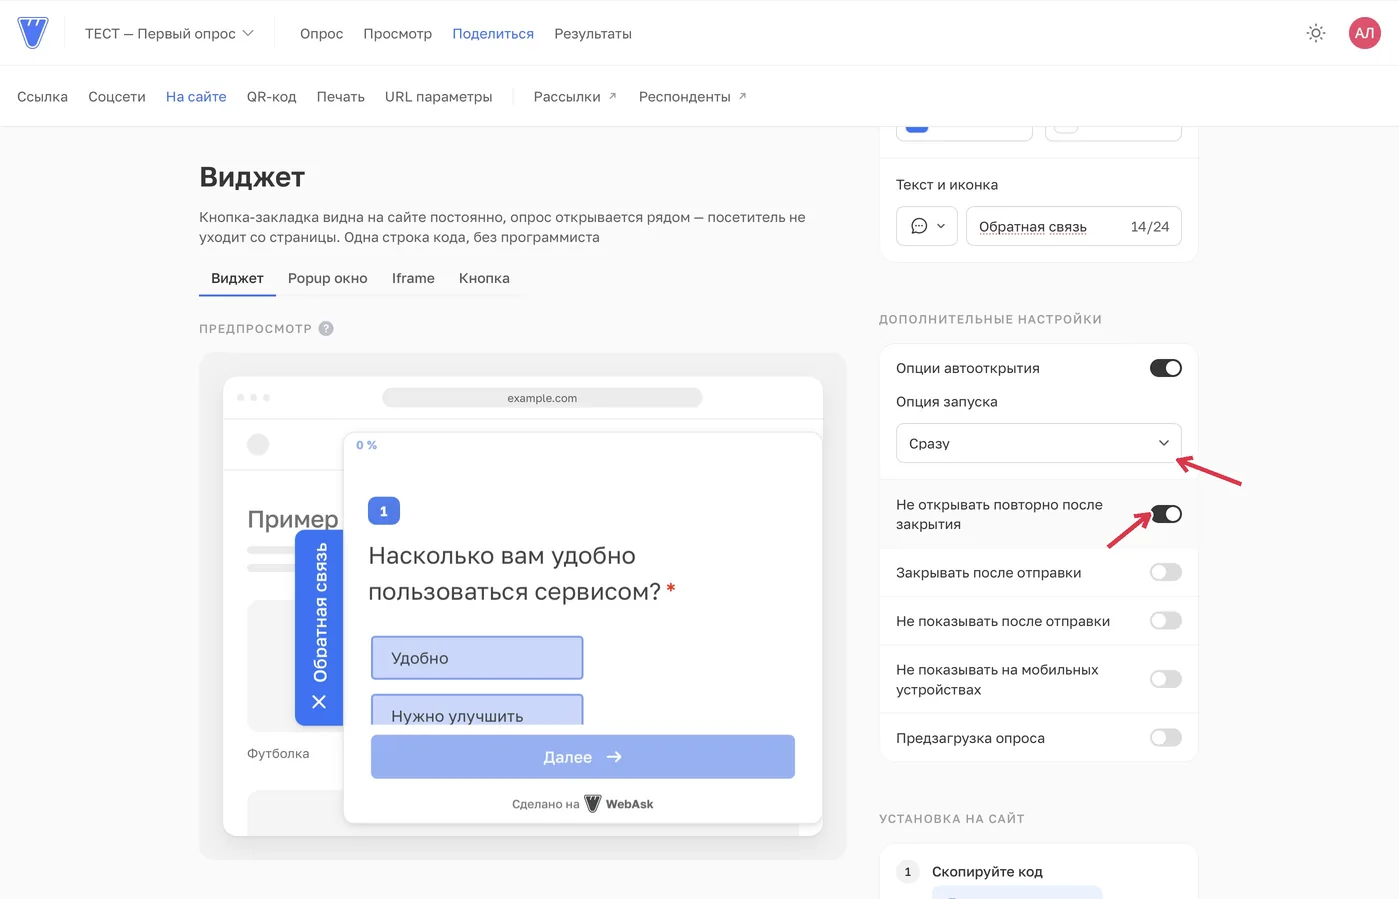
Task: Select the Виджет embed type tab
Action: point(237,278)
